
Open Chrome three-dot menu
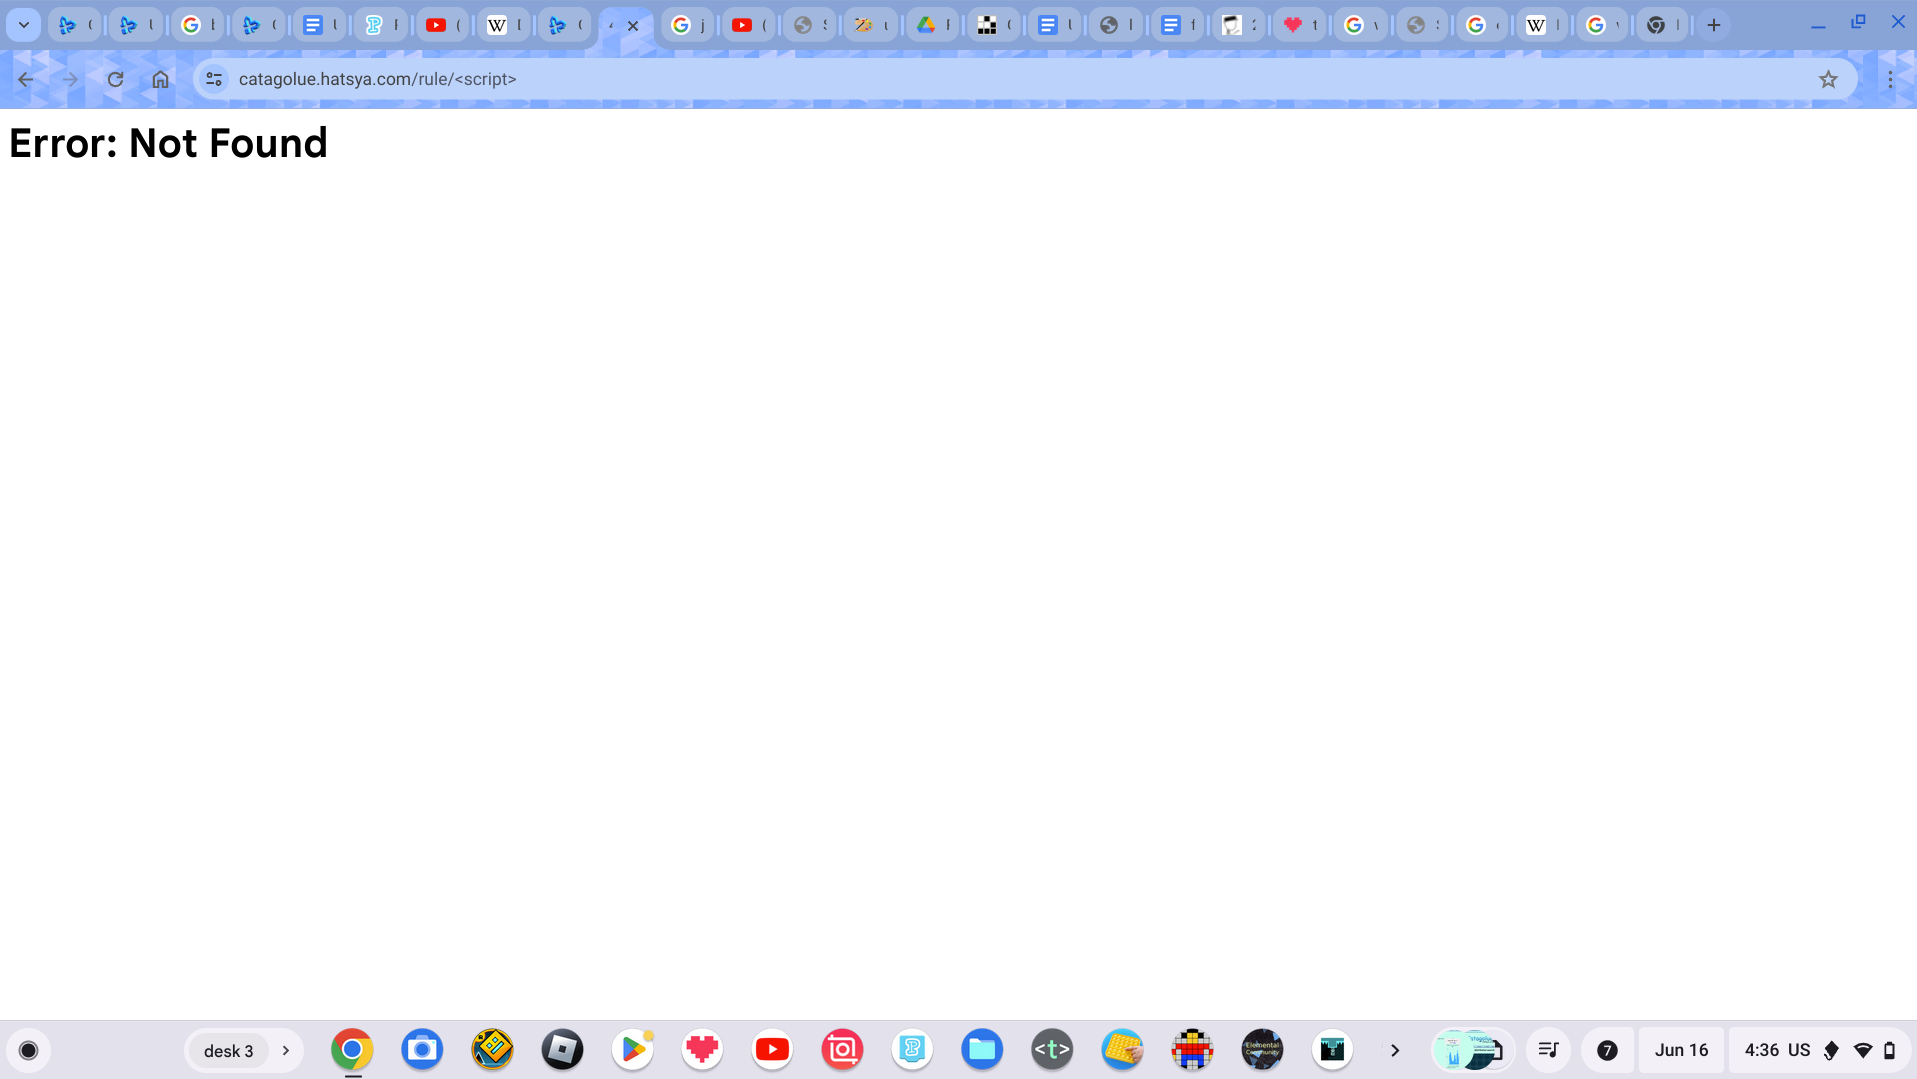tap(1890, 79)
